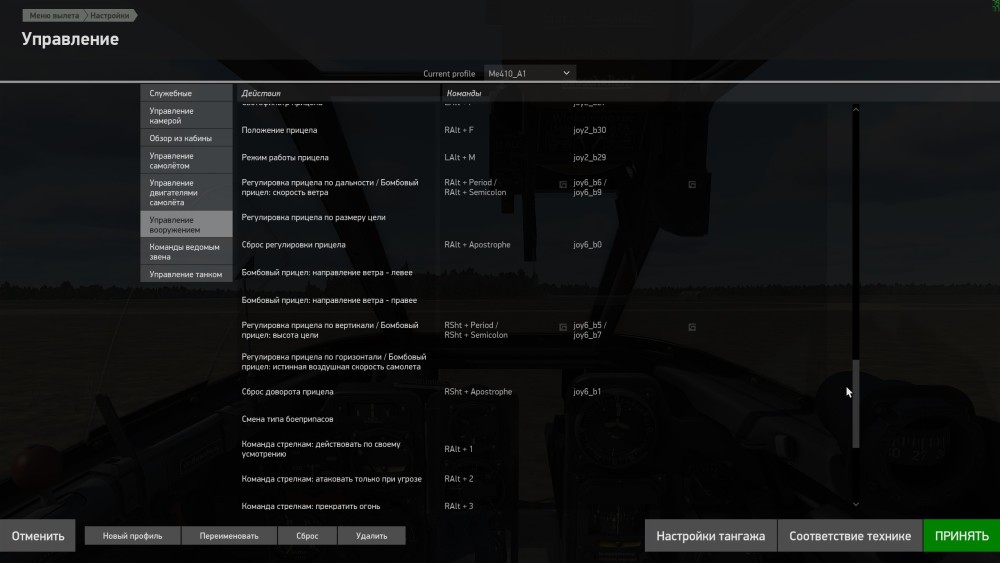This screenshot has height=563, width=1000.
Task: Click Соответствие технике button
Action: pos(850,536)
